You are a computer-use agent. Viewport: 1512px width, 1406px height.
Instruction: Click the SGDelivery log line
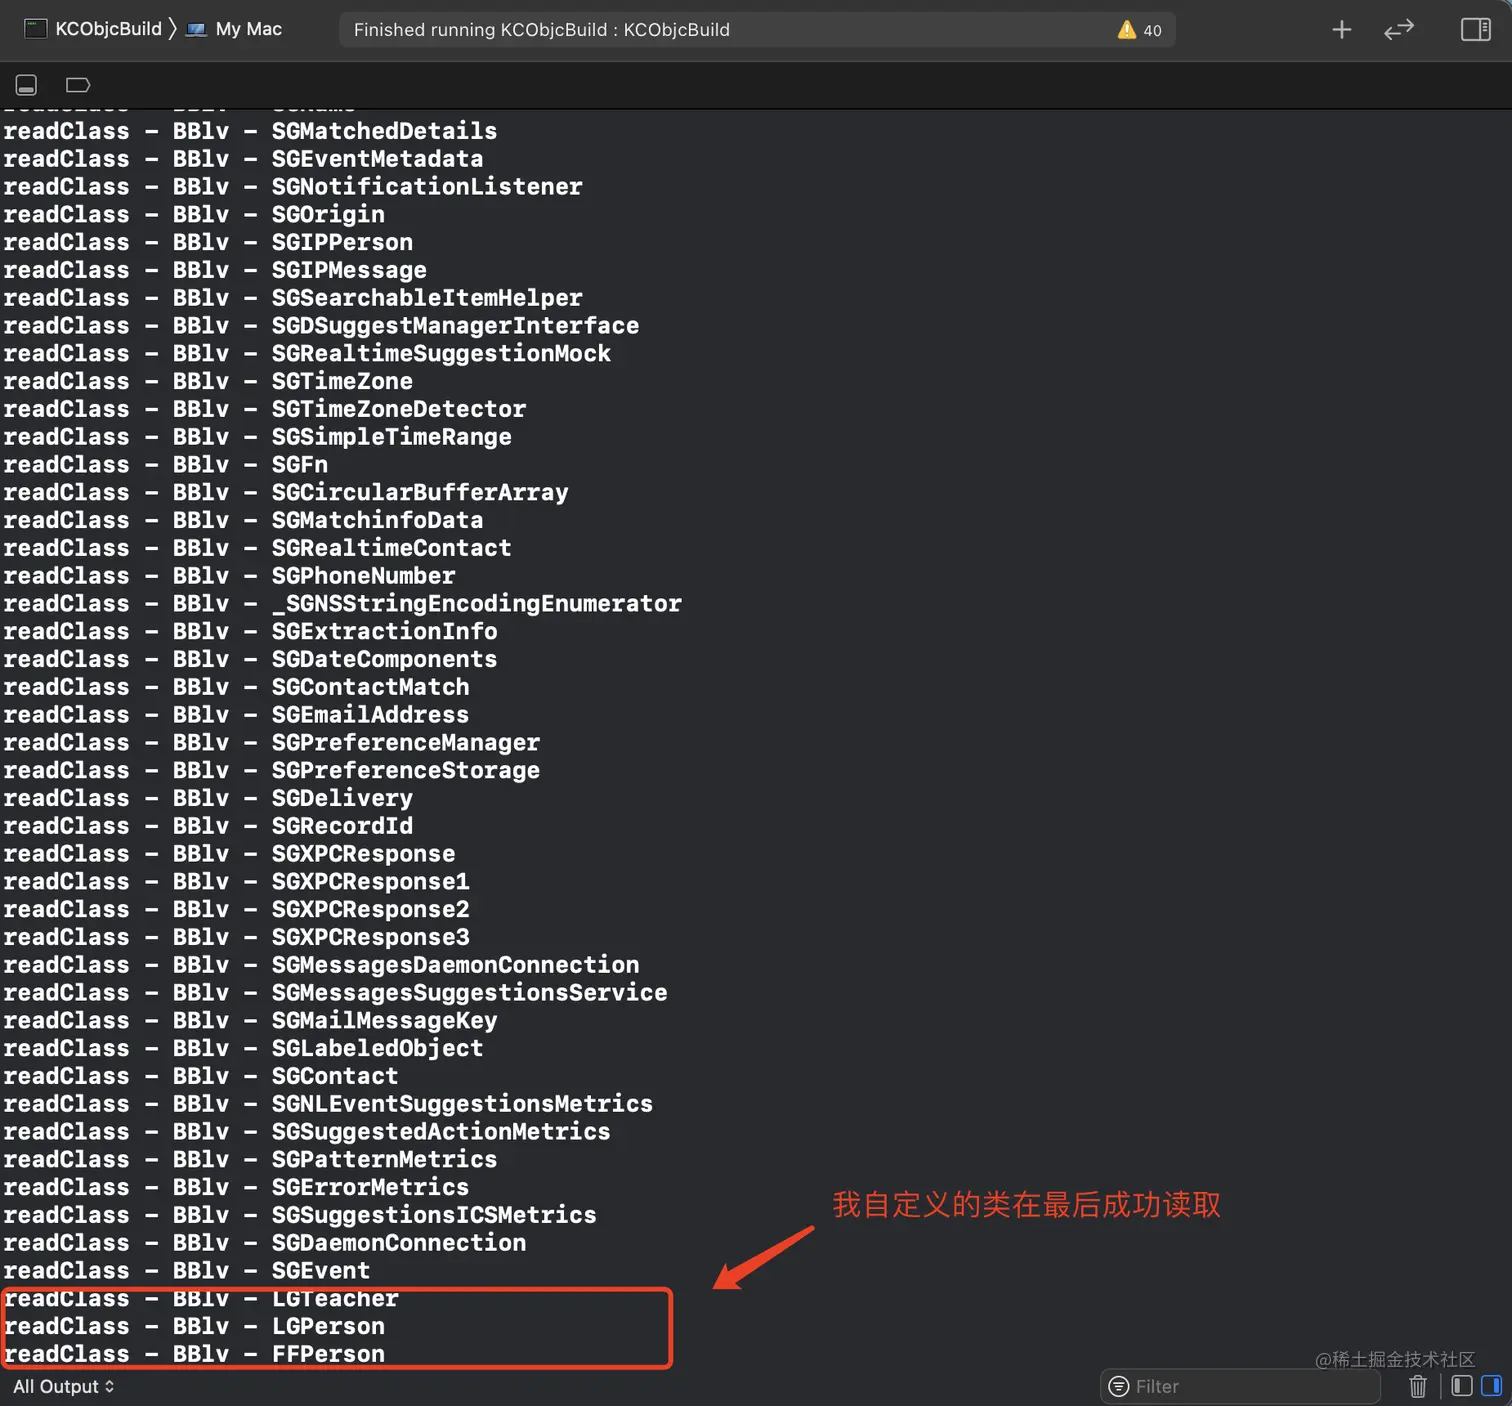(208, 799)
